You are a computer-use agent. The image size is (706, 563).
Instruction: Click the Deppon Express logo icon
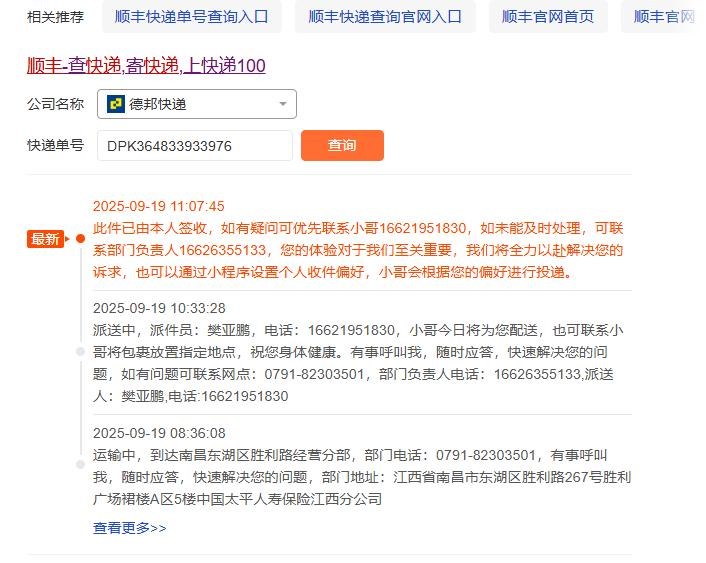(116, 104)
